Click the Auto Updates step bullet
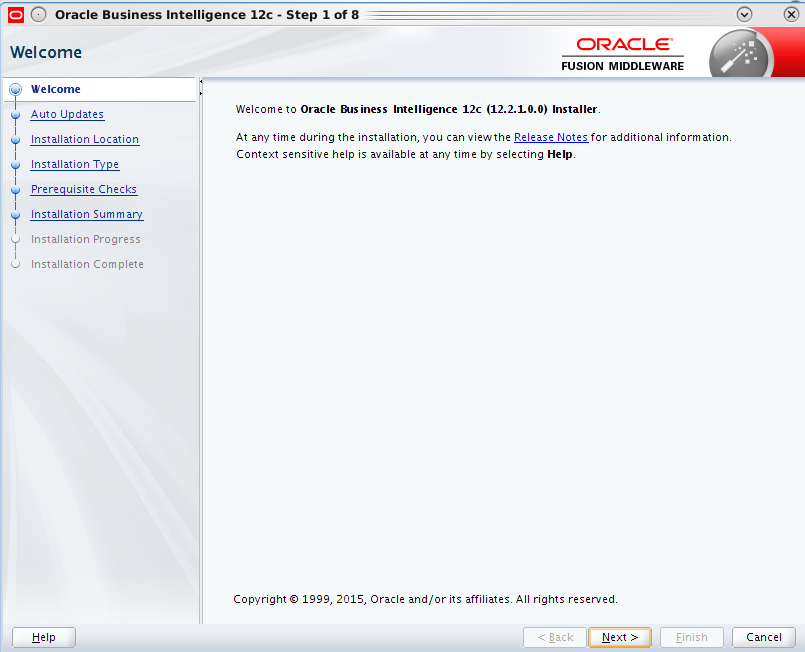The width and height of the screenshot is (805, 652). click(15, 114)
